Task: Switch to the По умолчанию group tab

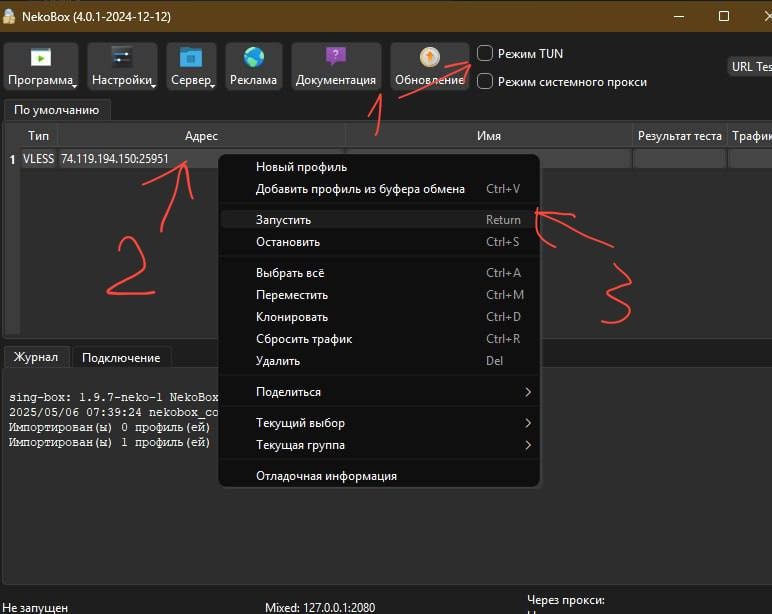Action: [57, 110]
